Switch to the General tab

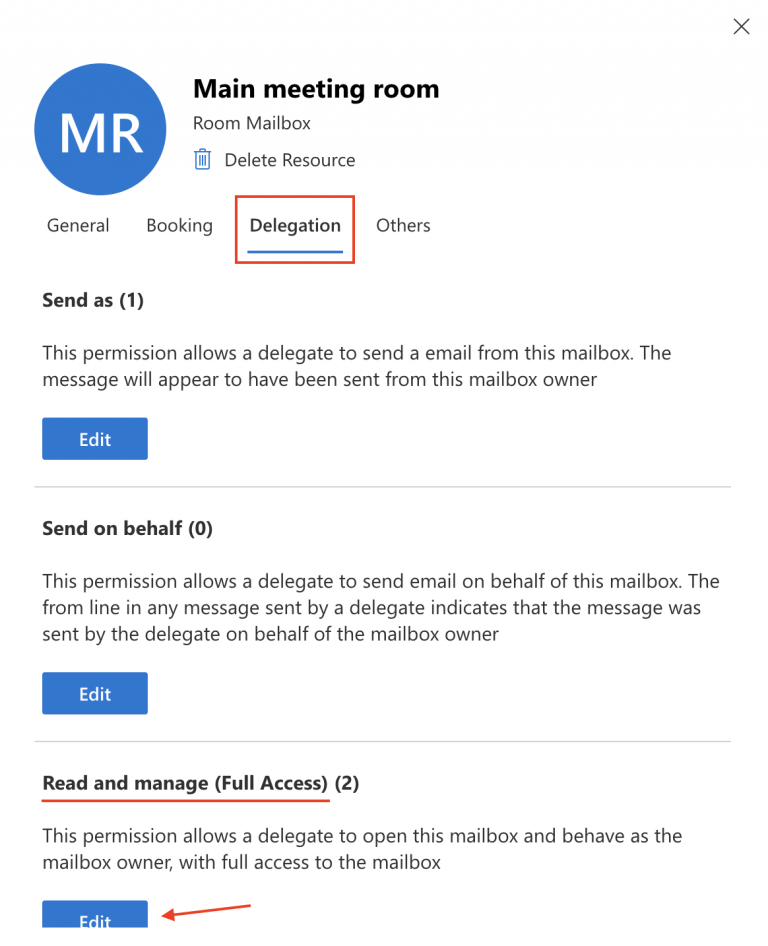(78, 226)
